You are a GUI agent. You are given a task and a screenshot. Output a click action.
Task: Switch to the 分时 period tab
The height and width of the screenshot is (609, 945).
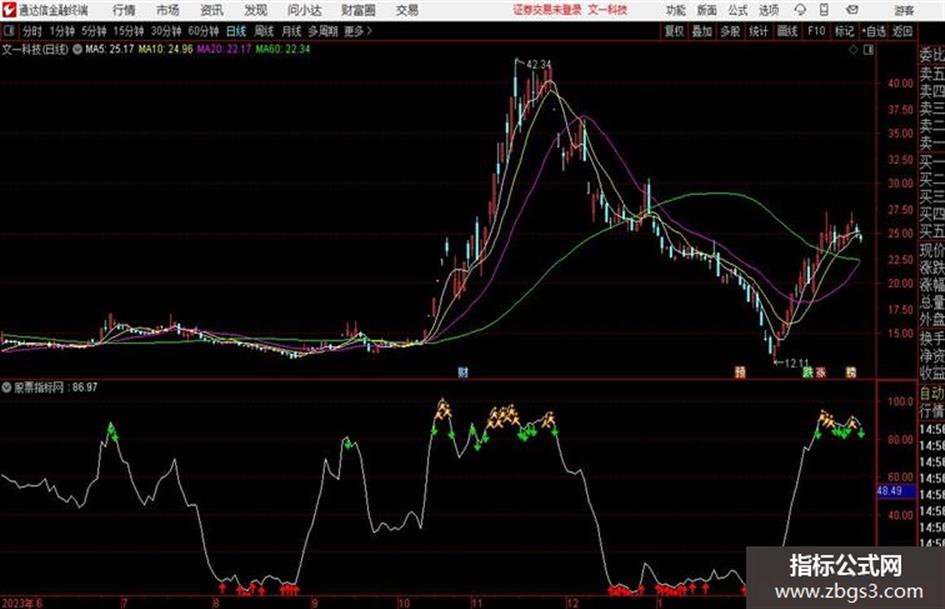(33, 31)
